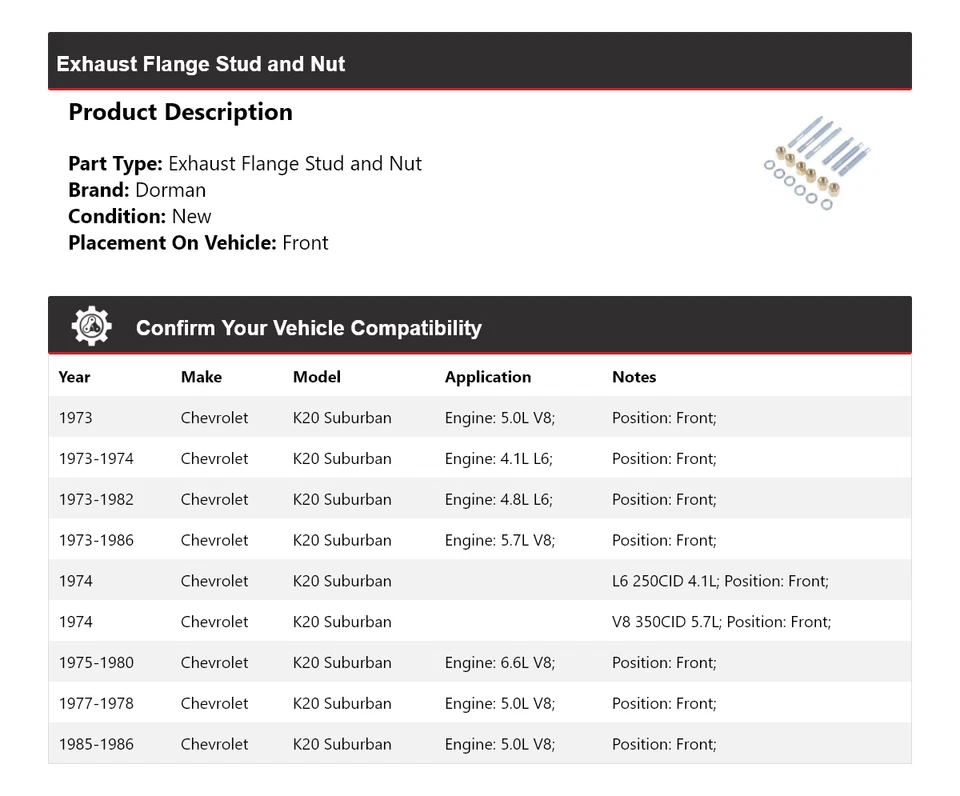
Task: Click the L6 250CID 4.1L notes cell
Action: click(720, 581)
